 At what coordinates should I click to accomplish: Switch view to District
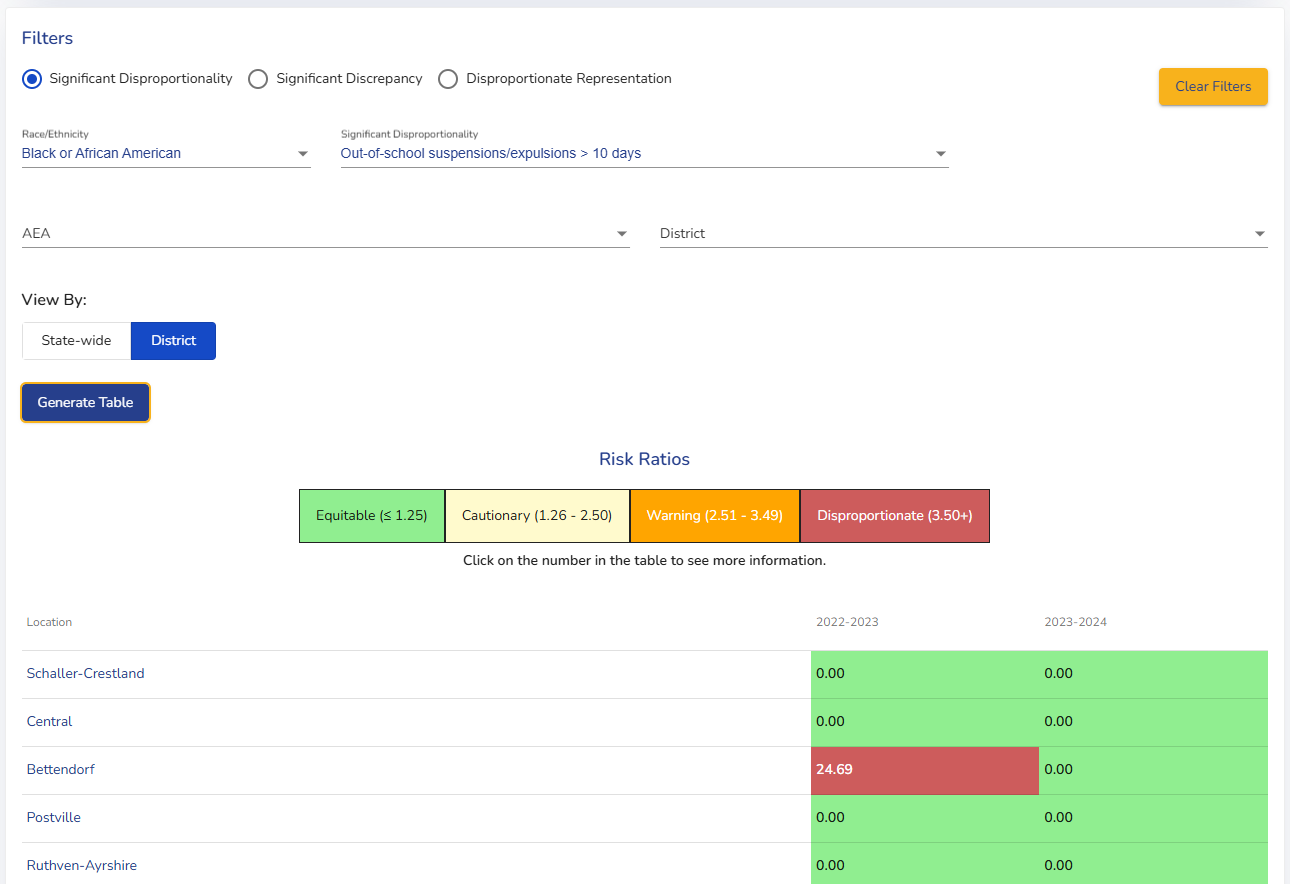(173, 341)
